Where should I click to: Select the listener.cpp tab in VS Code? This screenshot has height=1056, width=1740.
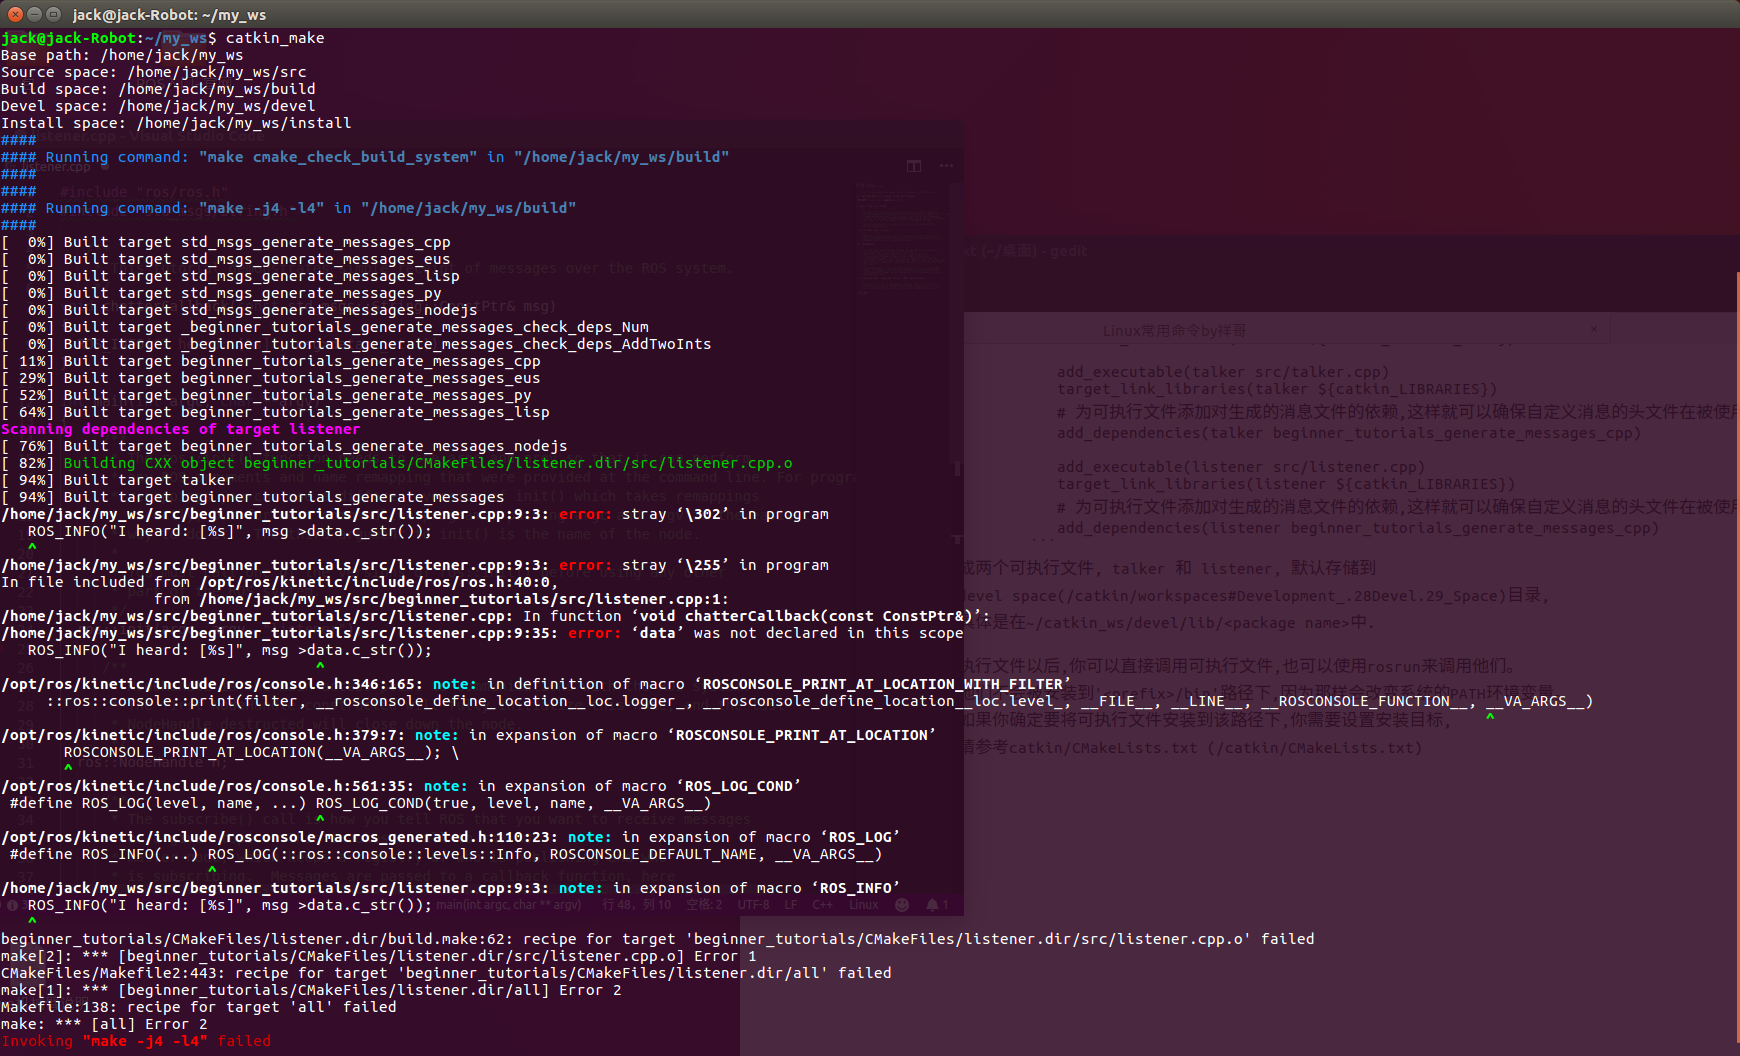click(55, 167)
